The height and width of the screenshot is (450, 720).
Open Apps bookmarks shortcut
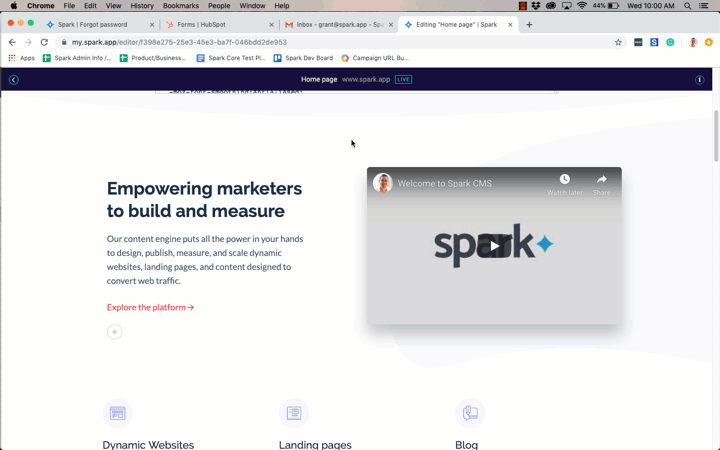coord(22,58)
